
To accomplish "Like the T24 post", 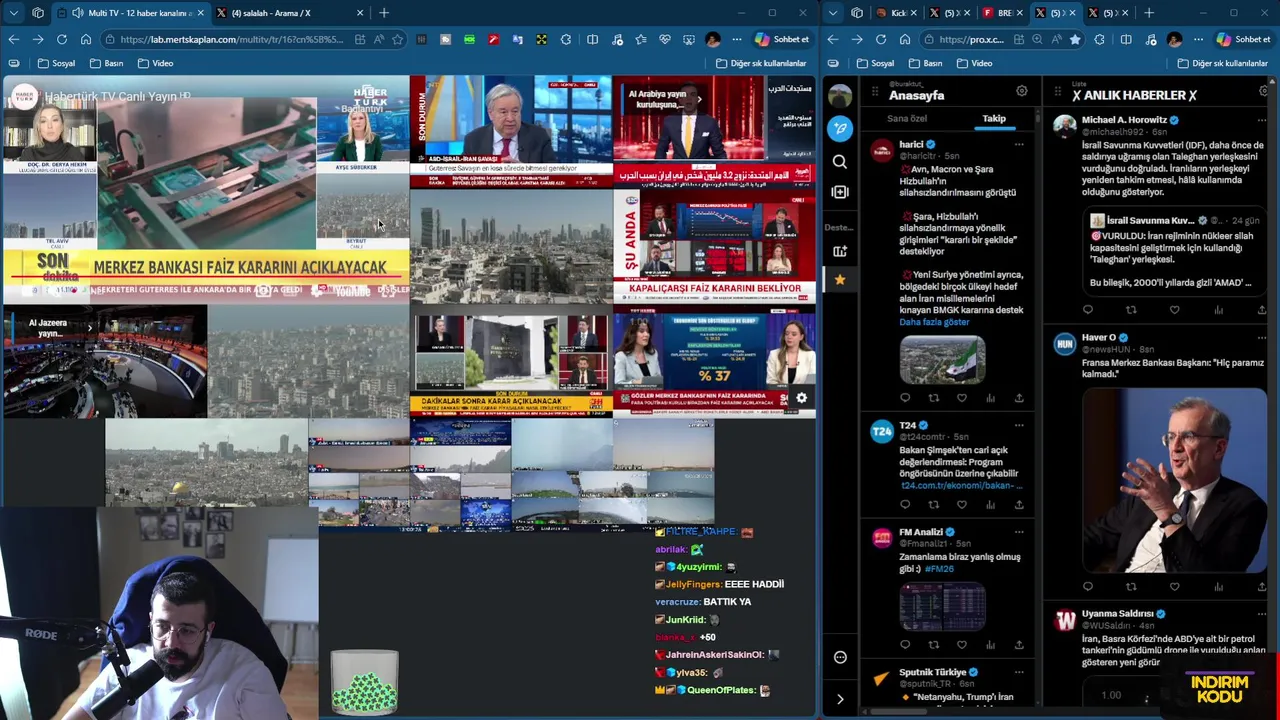I will click(962, 505).
